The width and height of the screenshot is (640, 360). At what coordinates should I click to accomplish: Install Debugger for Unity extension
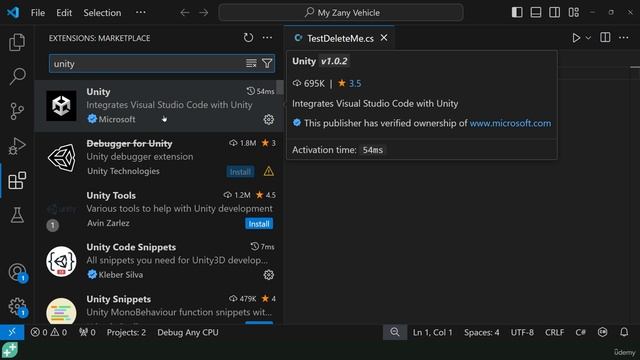[240, 172]
